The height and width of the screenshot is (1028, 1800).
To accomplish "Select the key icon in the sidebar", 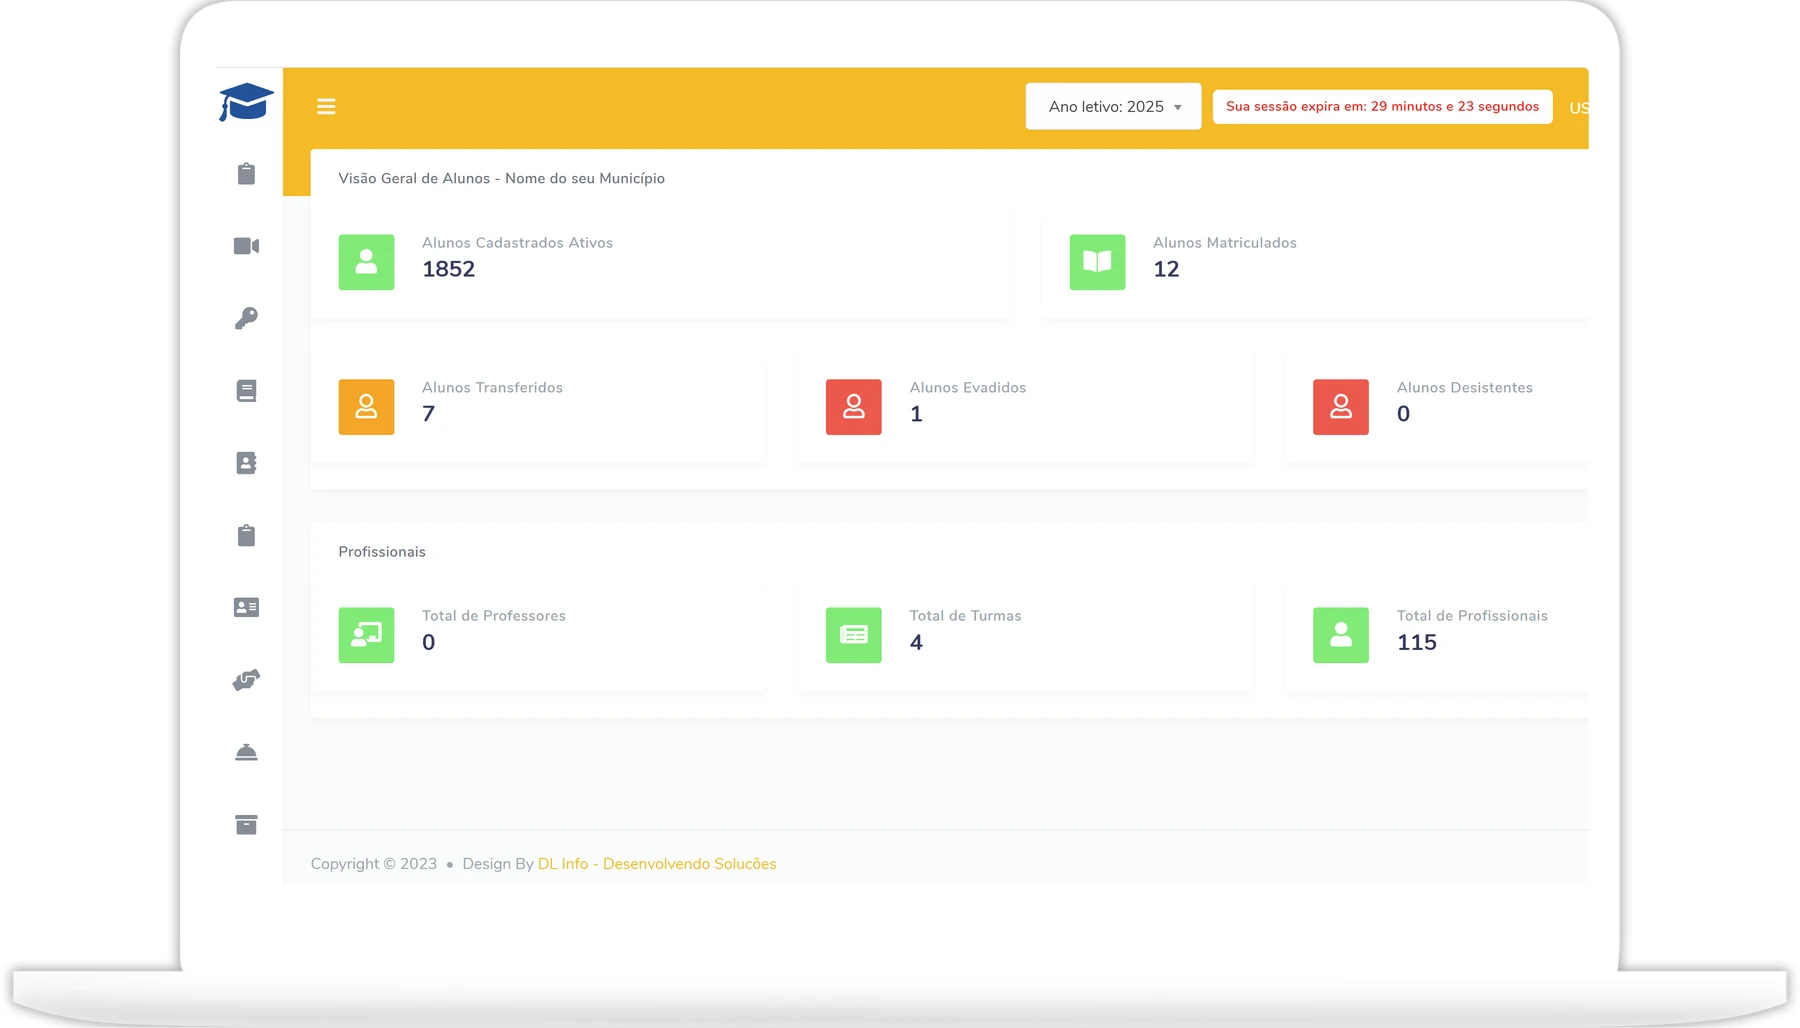I will click(246, 318).
